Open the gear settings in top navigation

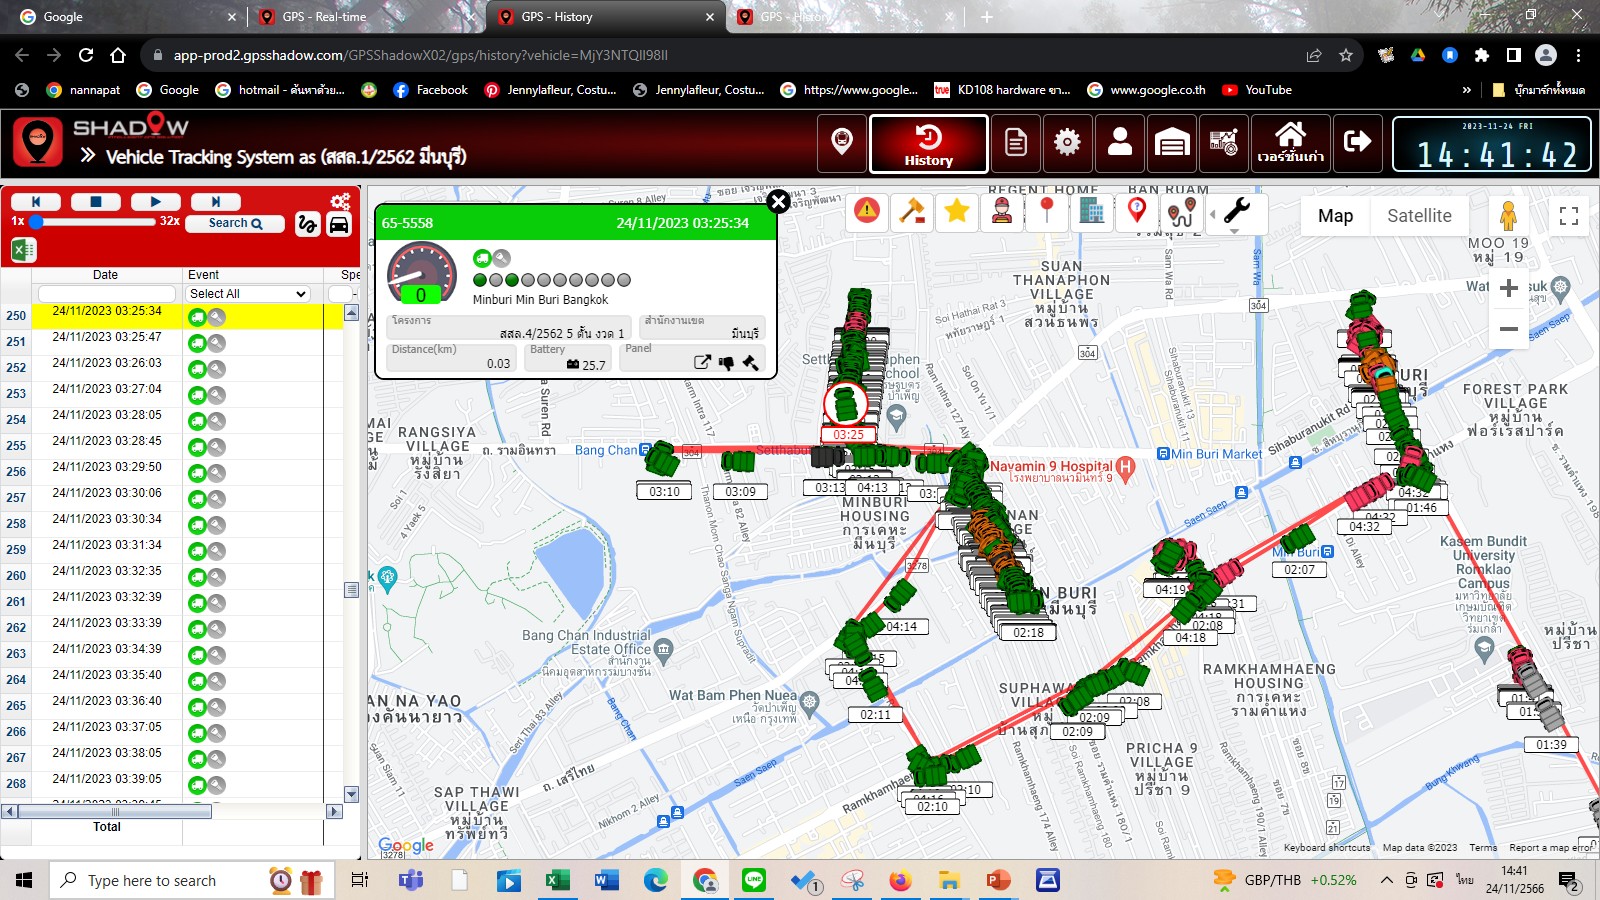pos(1067,143)
